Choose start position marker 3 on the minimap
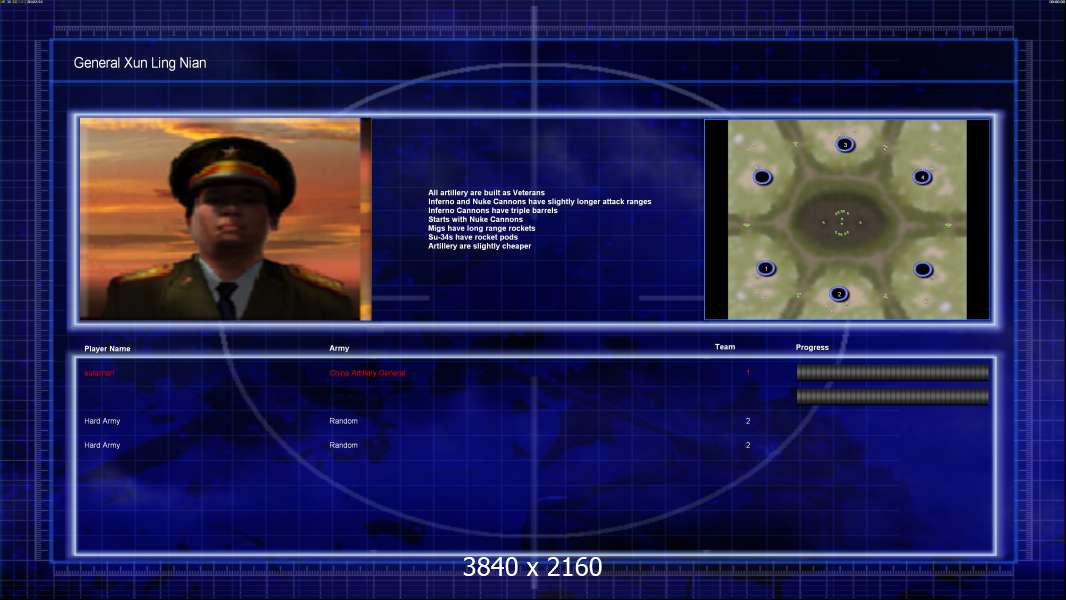Image resolution: width=1066 pixels, height=600 pixels. (845, 145)
